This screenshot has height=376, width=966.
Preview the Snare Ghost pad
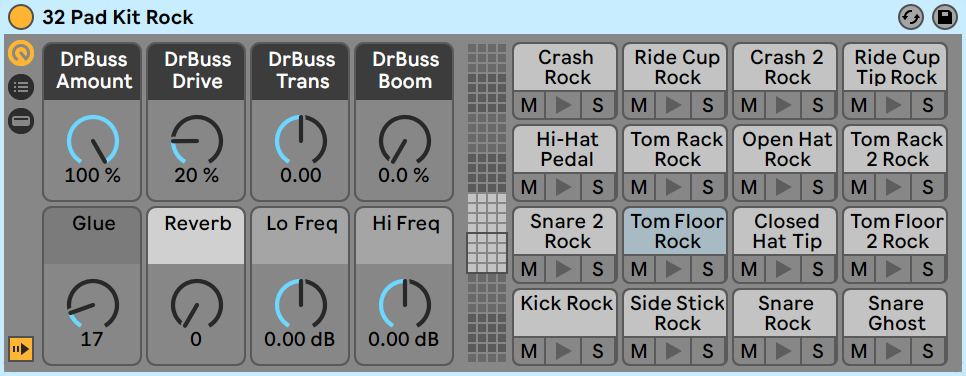893,351
